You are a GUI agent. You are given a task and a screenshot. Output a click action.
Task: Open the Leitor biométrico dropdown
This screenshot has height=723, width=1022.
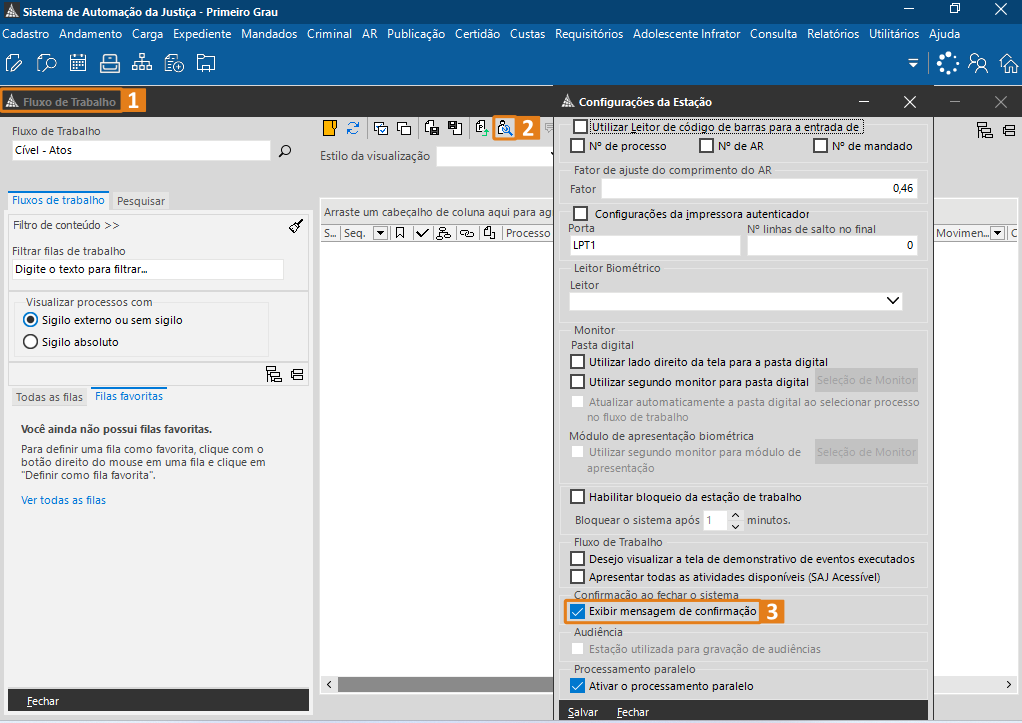coord(893,301)
